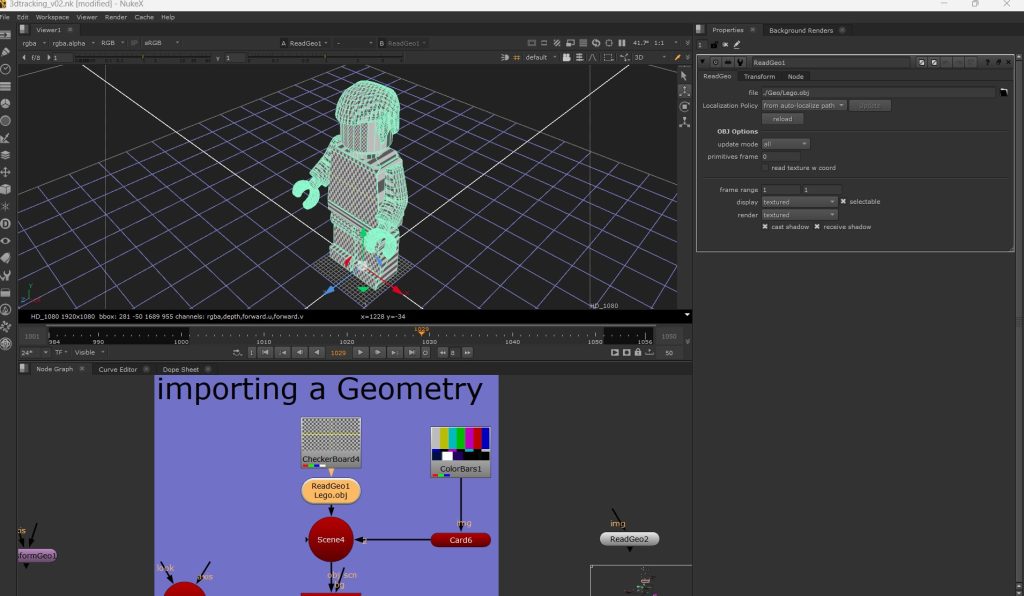Open the file browser folder icon for Lego.obj
This screenshot has height=596, width=1024.
click(1004, 93)
